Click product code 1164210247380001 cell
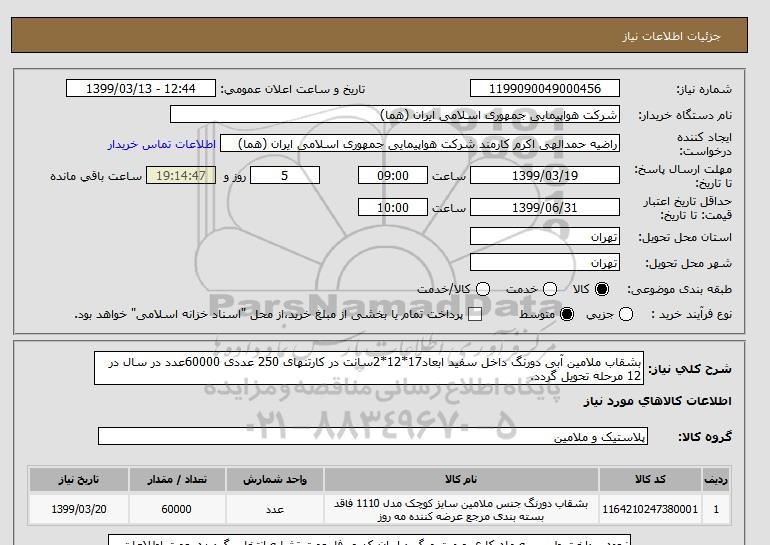This screenshot has height=545, width=770. [650, 509]
